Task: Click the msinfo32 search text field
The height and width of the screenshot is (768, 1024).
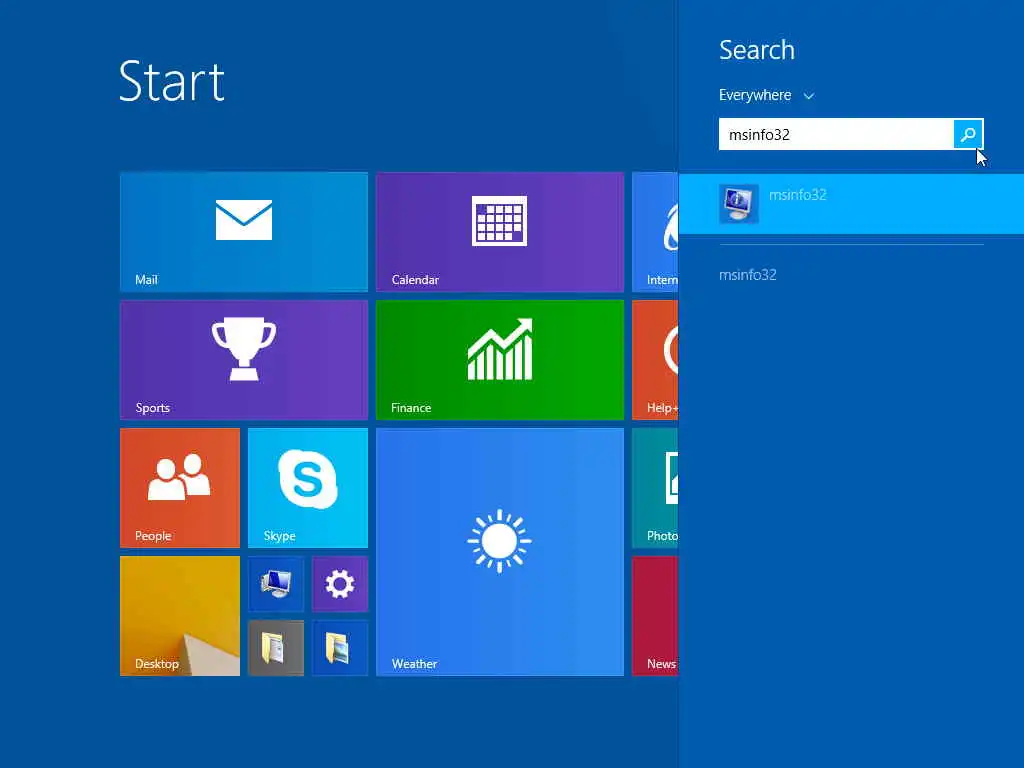Action: click(836, 134)
